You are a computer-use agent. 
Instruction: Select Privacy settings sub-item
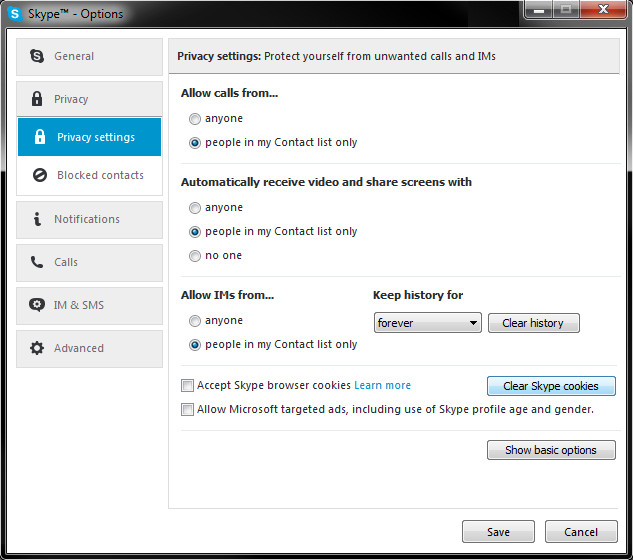coord(89,137)
